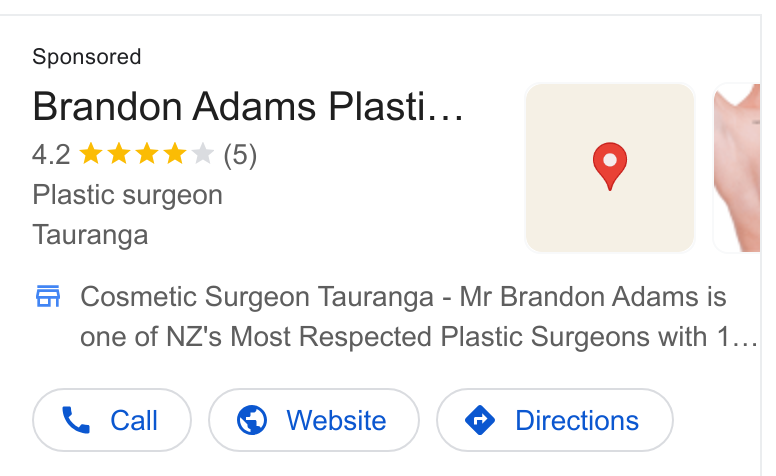Open Brandon Adams Plasti… business title
776x476 pixels.
(248, 106)
